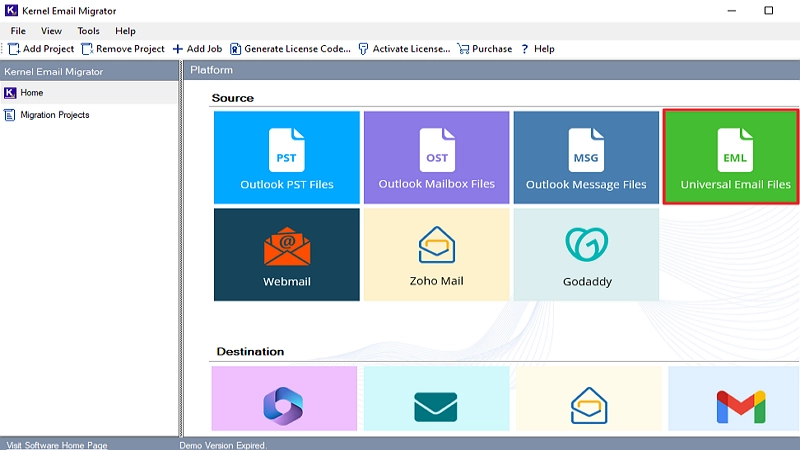The width and height of the screenshot is (800, 450).
Task: Pick Zoho Mail destination tile
Action: (x=589, y=398)
